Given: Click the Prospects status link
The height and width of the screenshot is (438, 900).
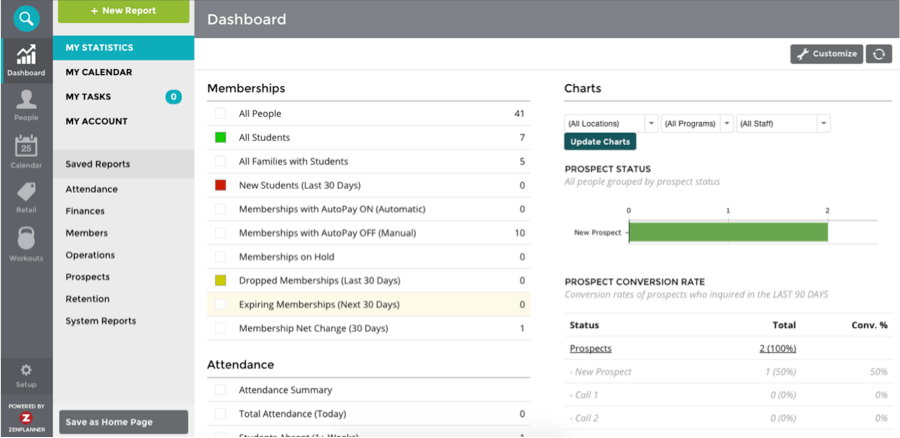Looking at the screenshot, I should [590, 348].
